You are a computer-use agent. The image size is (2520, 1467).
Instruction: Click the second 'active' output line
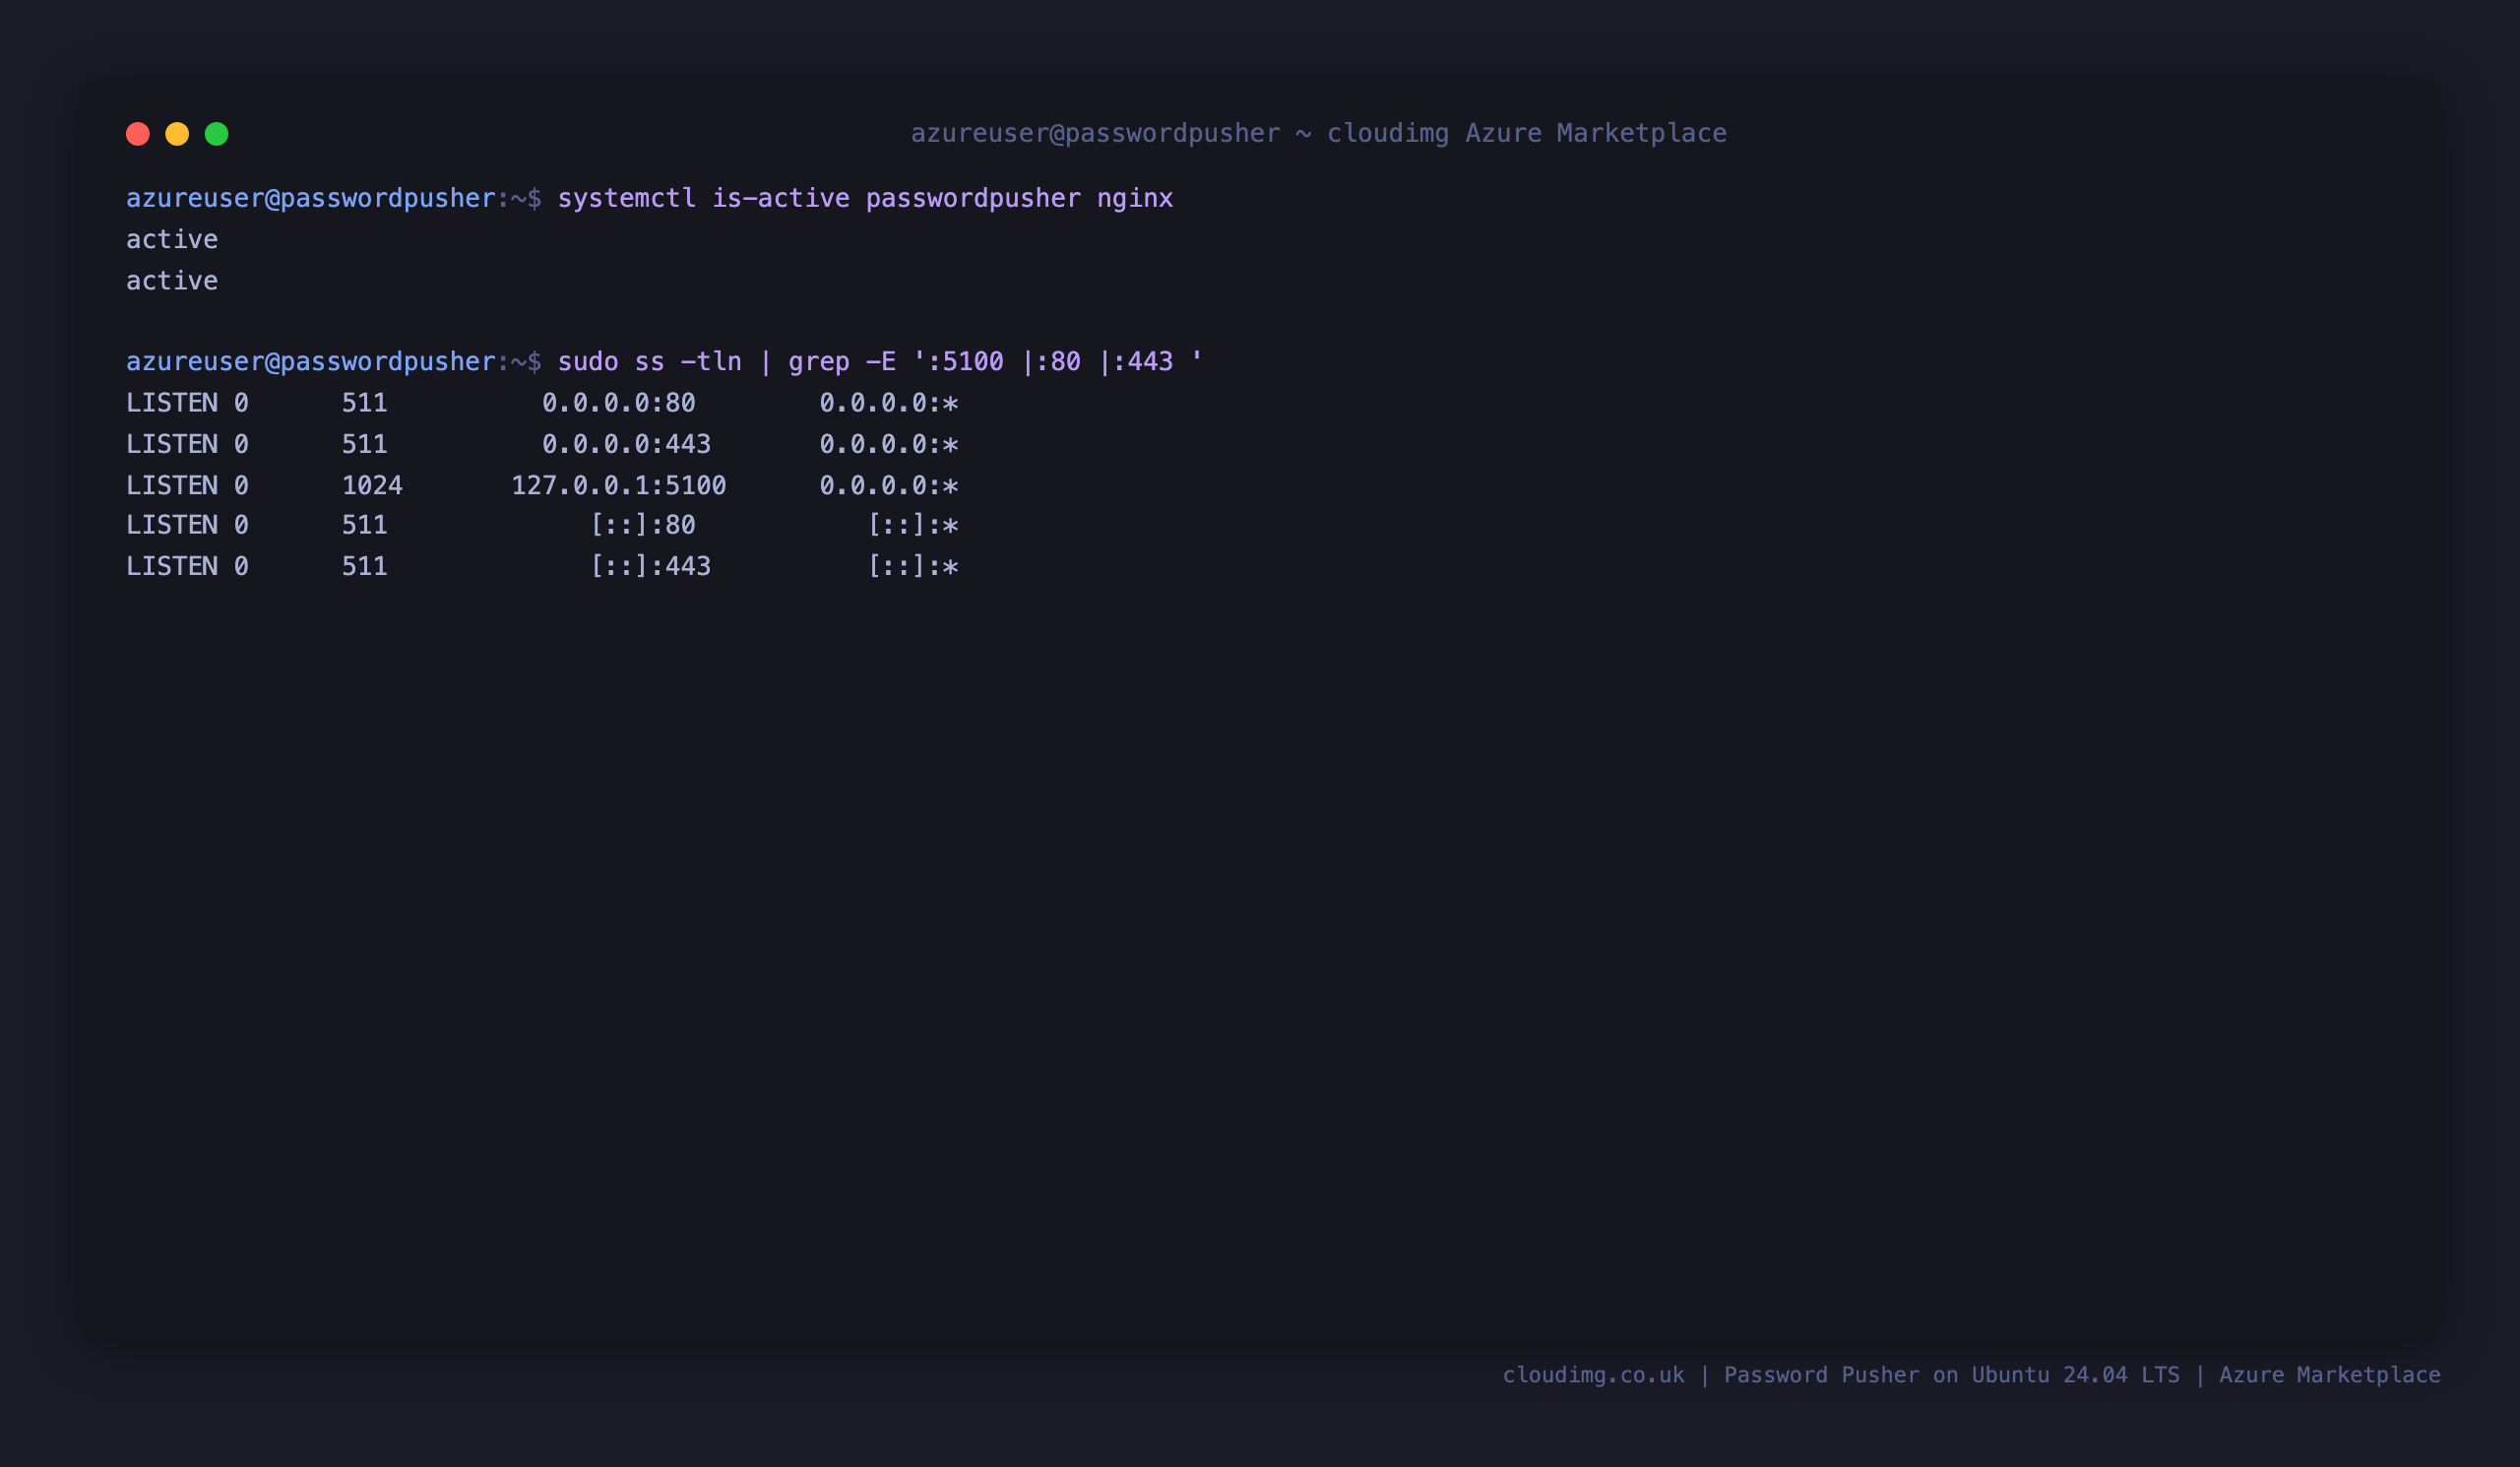pos(172,280)
